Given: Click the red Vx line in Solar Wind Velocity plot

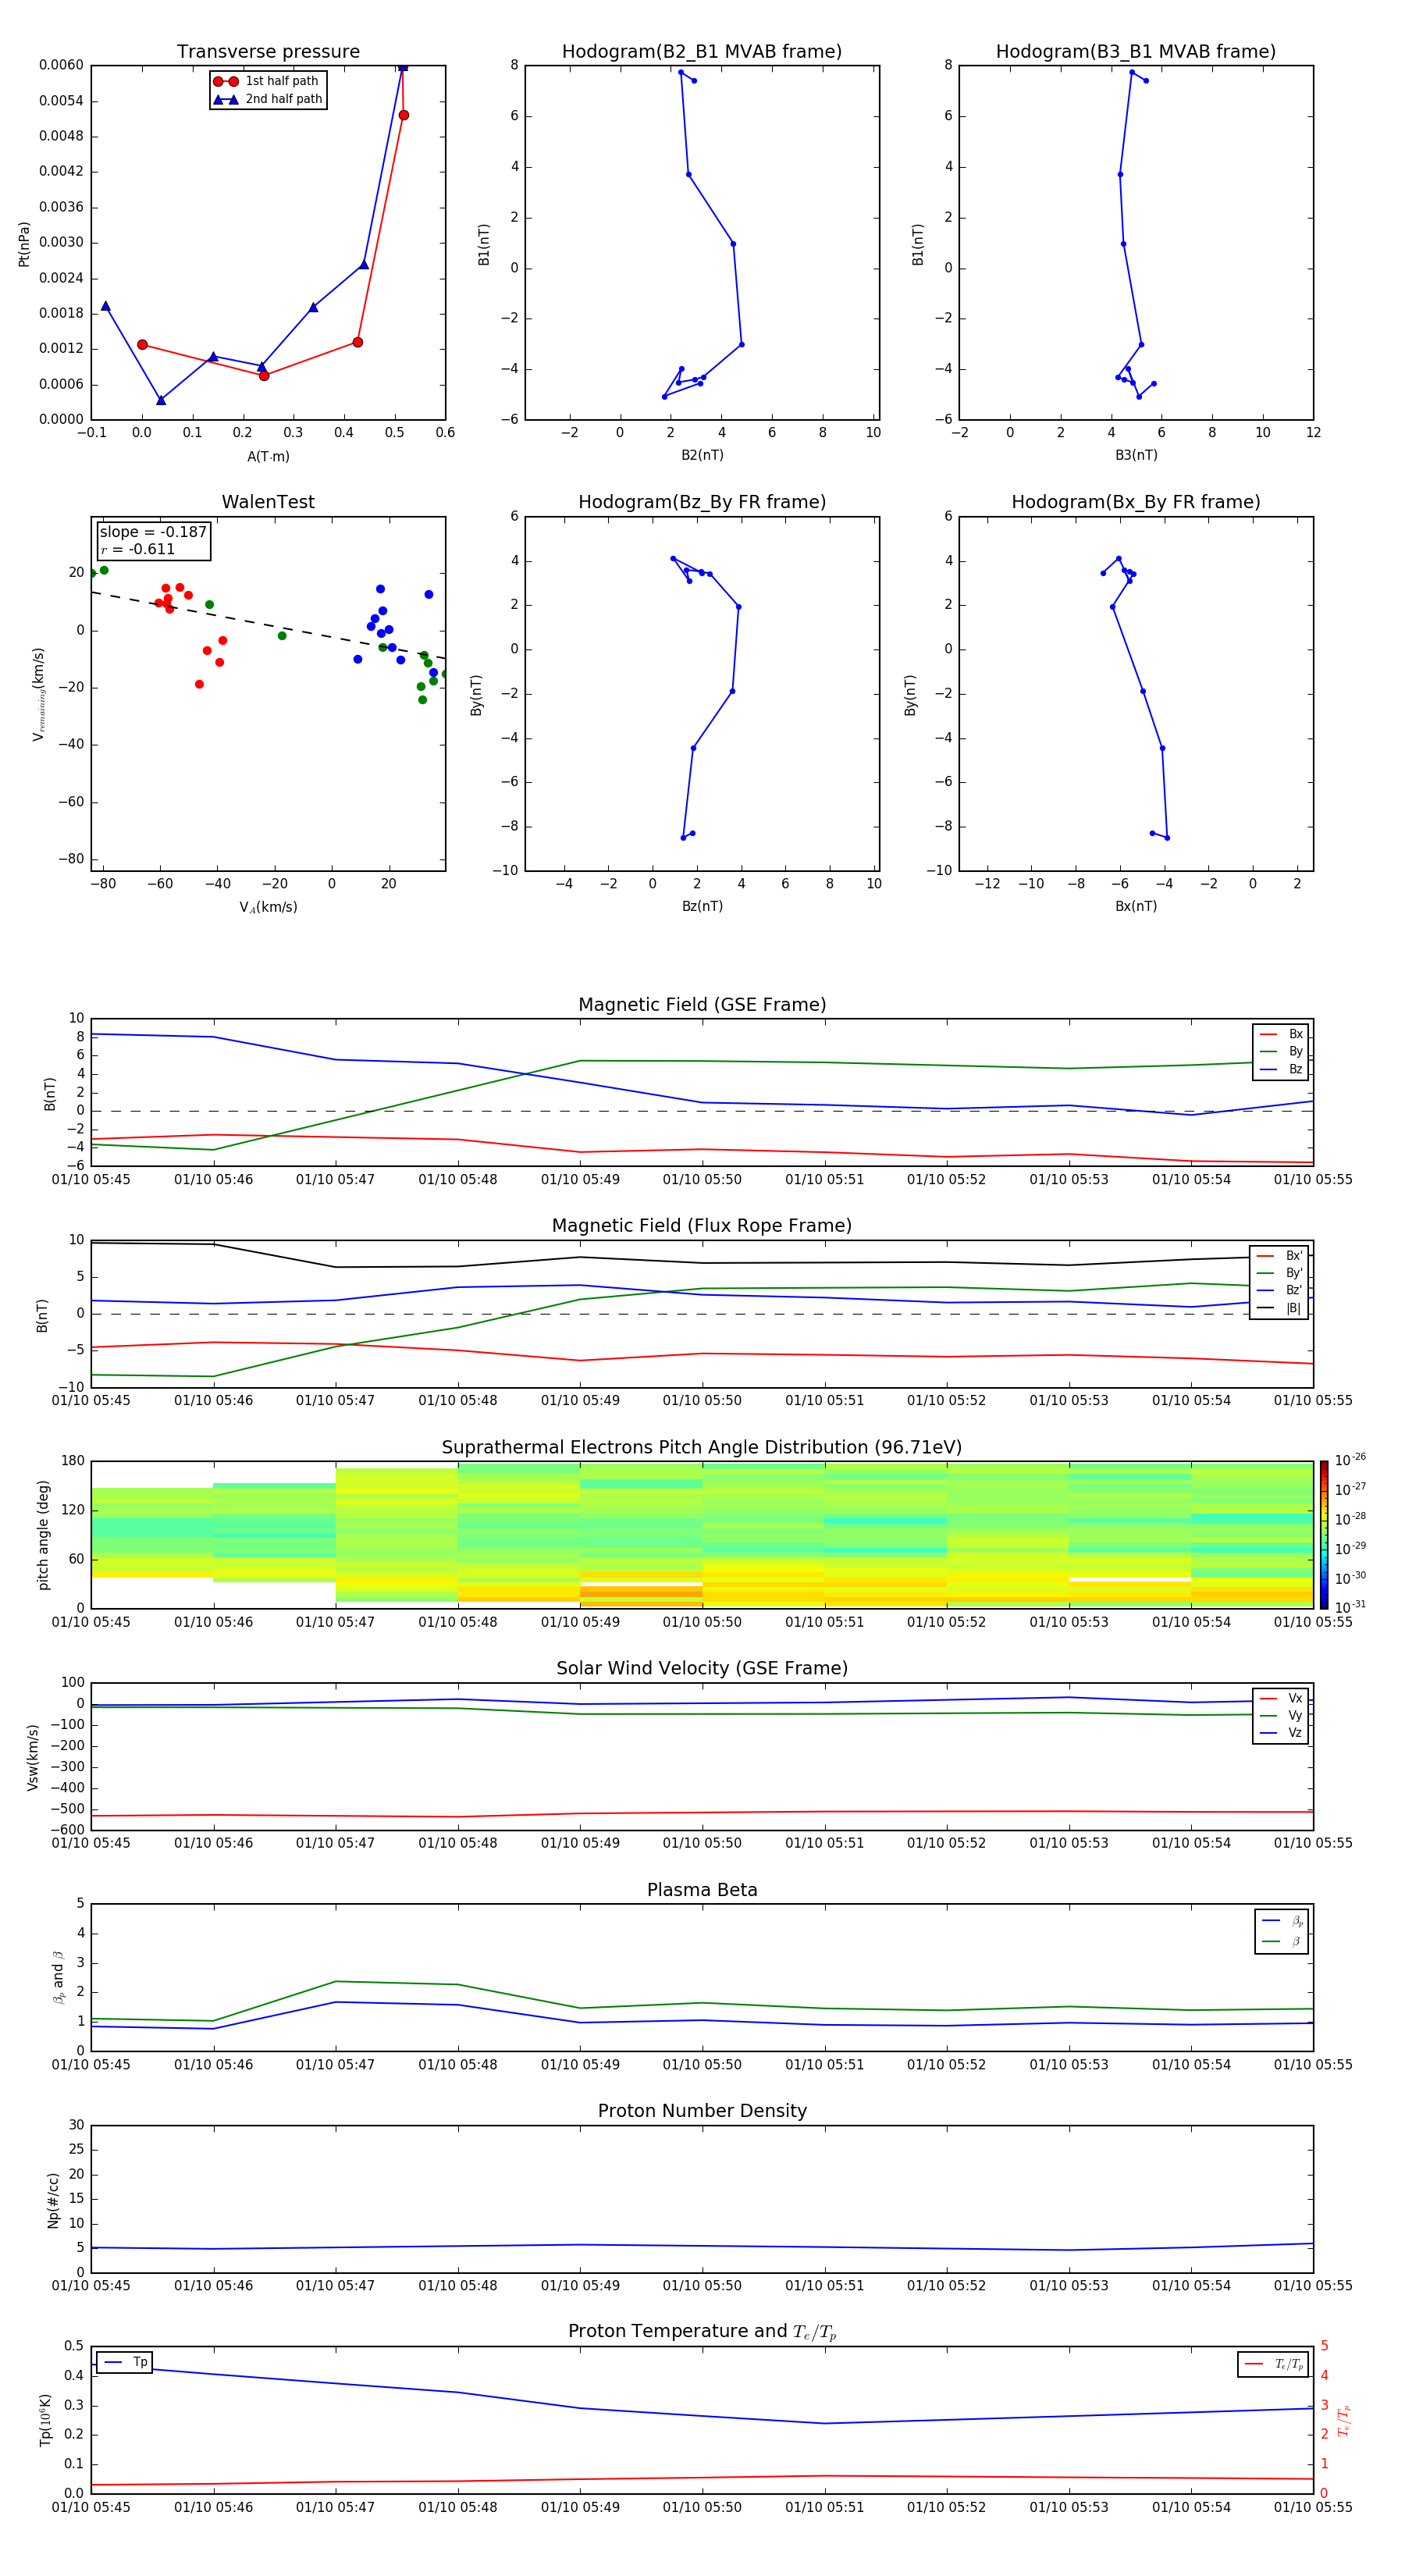Looking at the screenshot, I should pos(702,1812).
